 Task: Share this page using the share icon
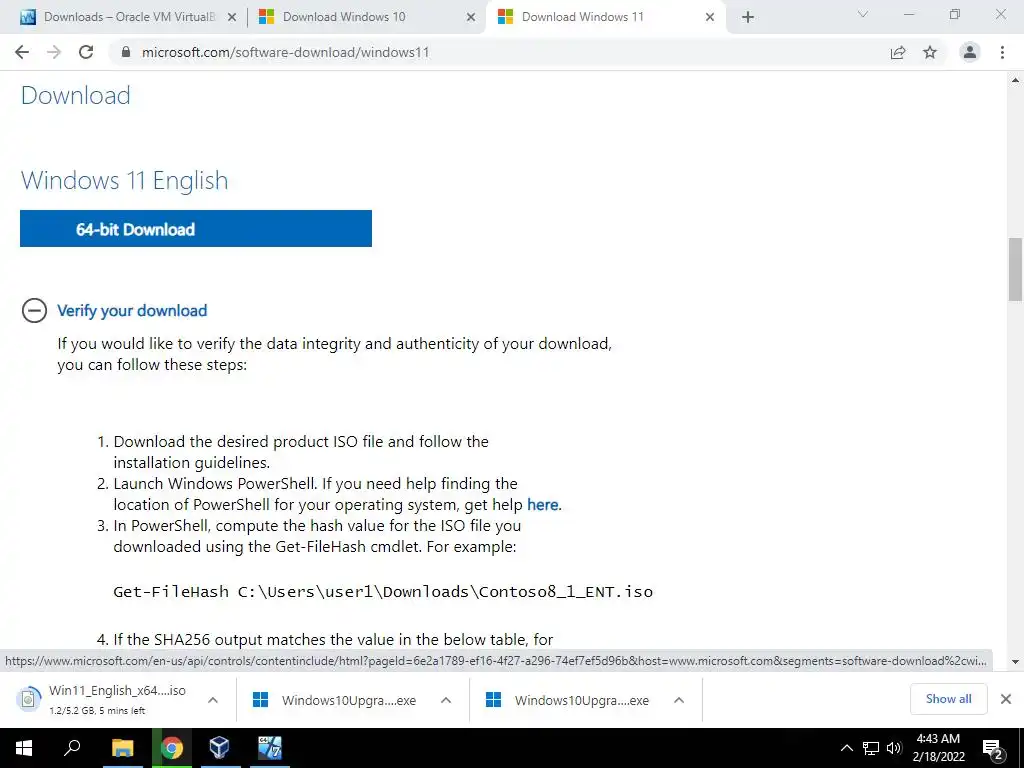tap(898, 52)
